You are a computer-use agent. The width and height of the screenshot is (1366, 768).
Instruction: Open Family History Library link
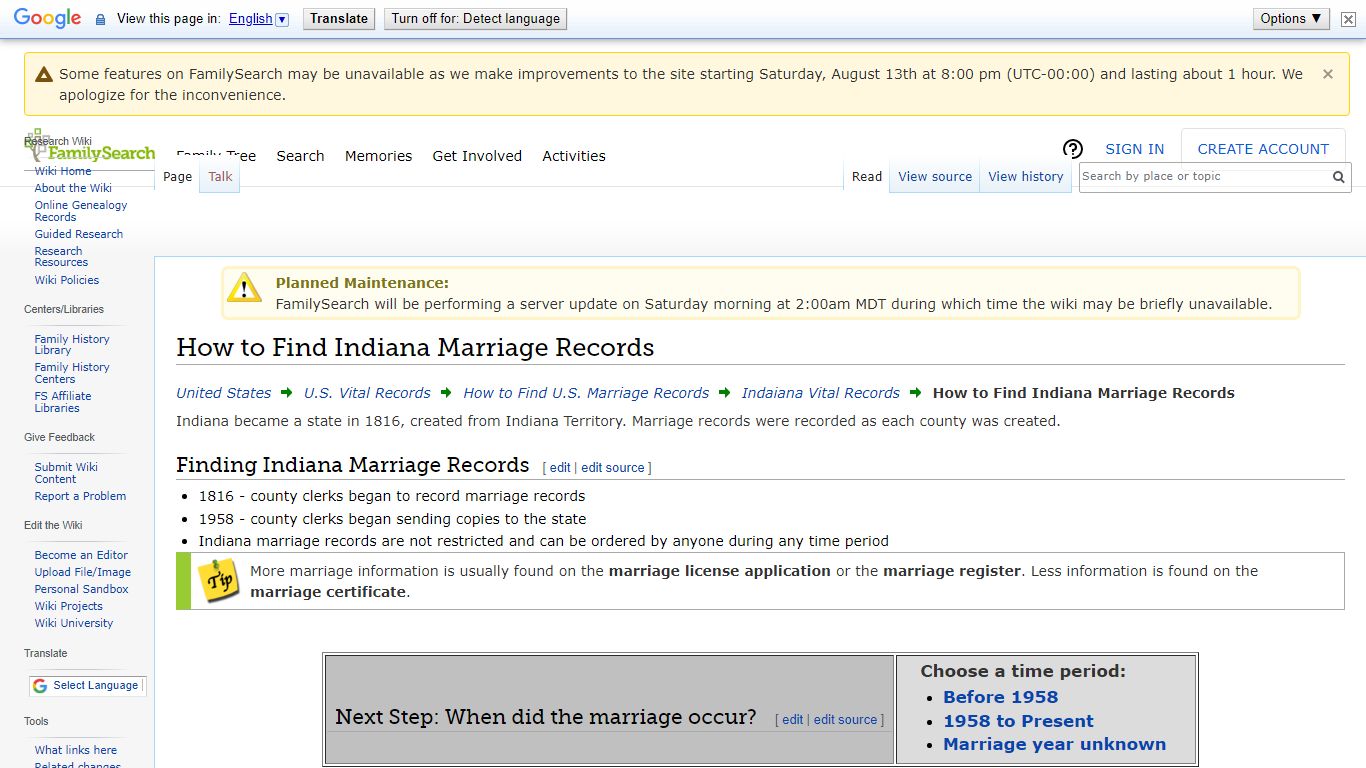coord(72,345)
